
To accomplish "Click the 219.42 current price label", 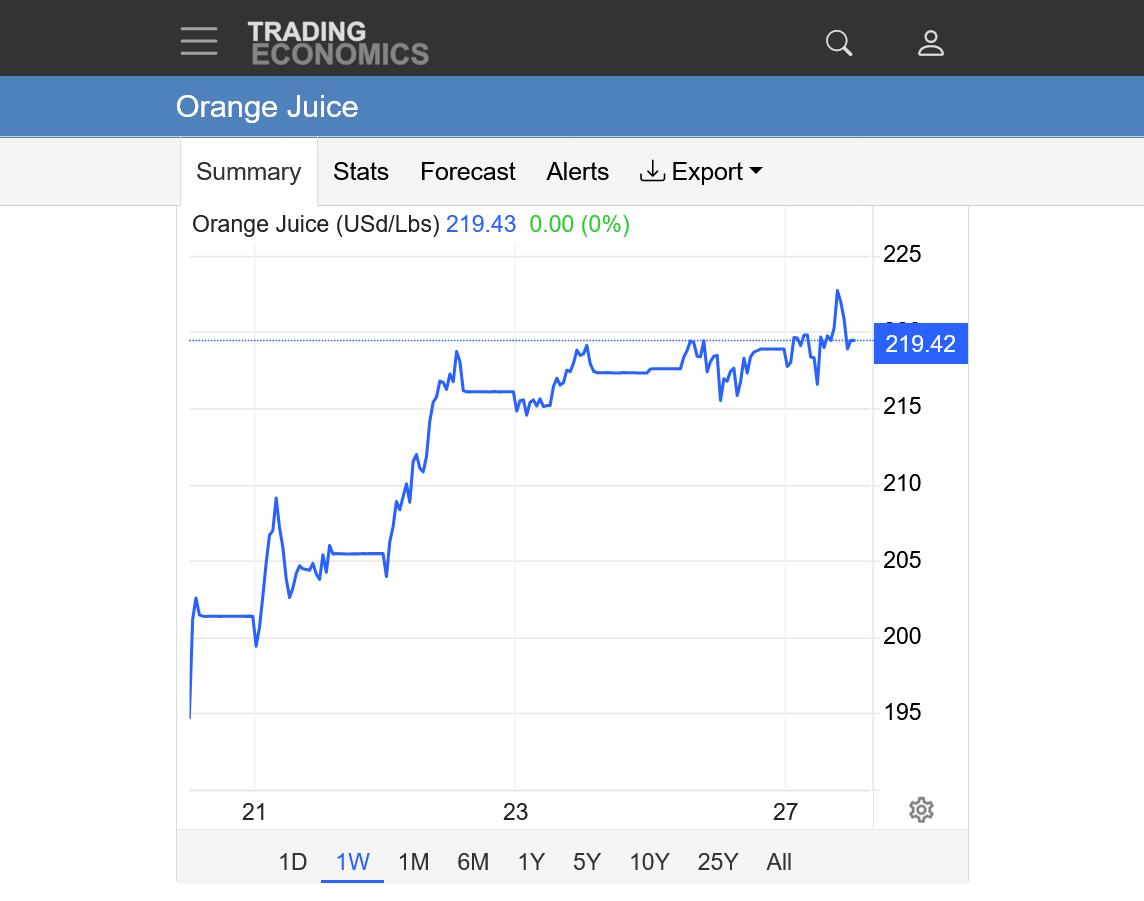I will coord(920,345).
